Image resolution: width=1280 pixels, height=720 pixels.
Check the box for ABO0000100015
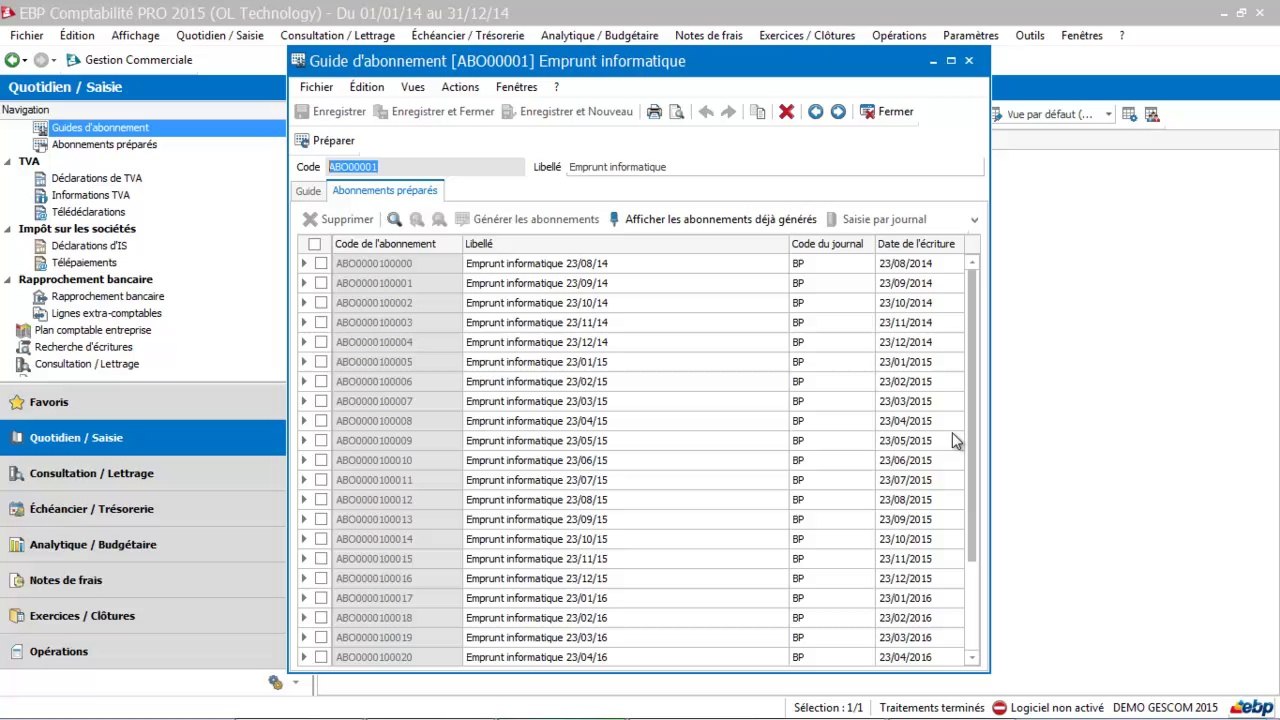pyautogui.click(x=320, y=559)
